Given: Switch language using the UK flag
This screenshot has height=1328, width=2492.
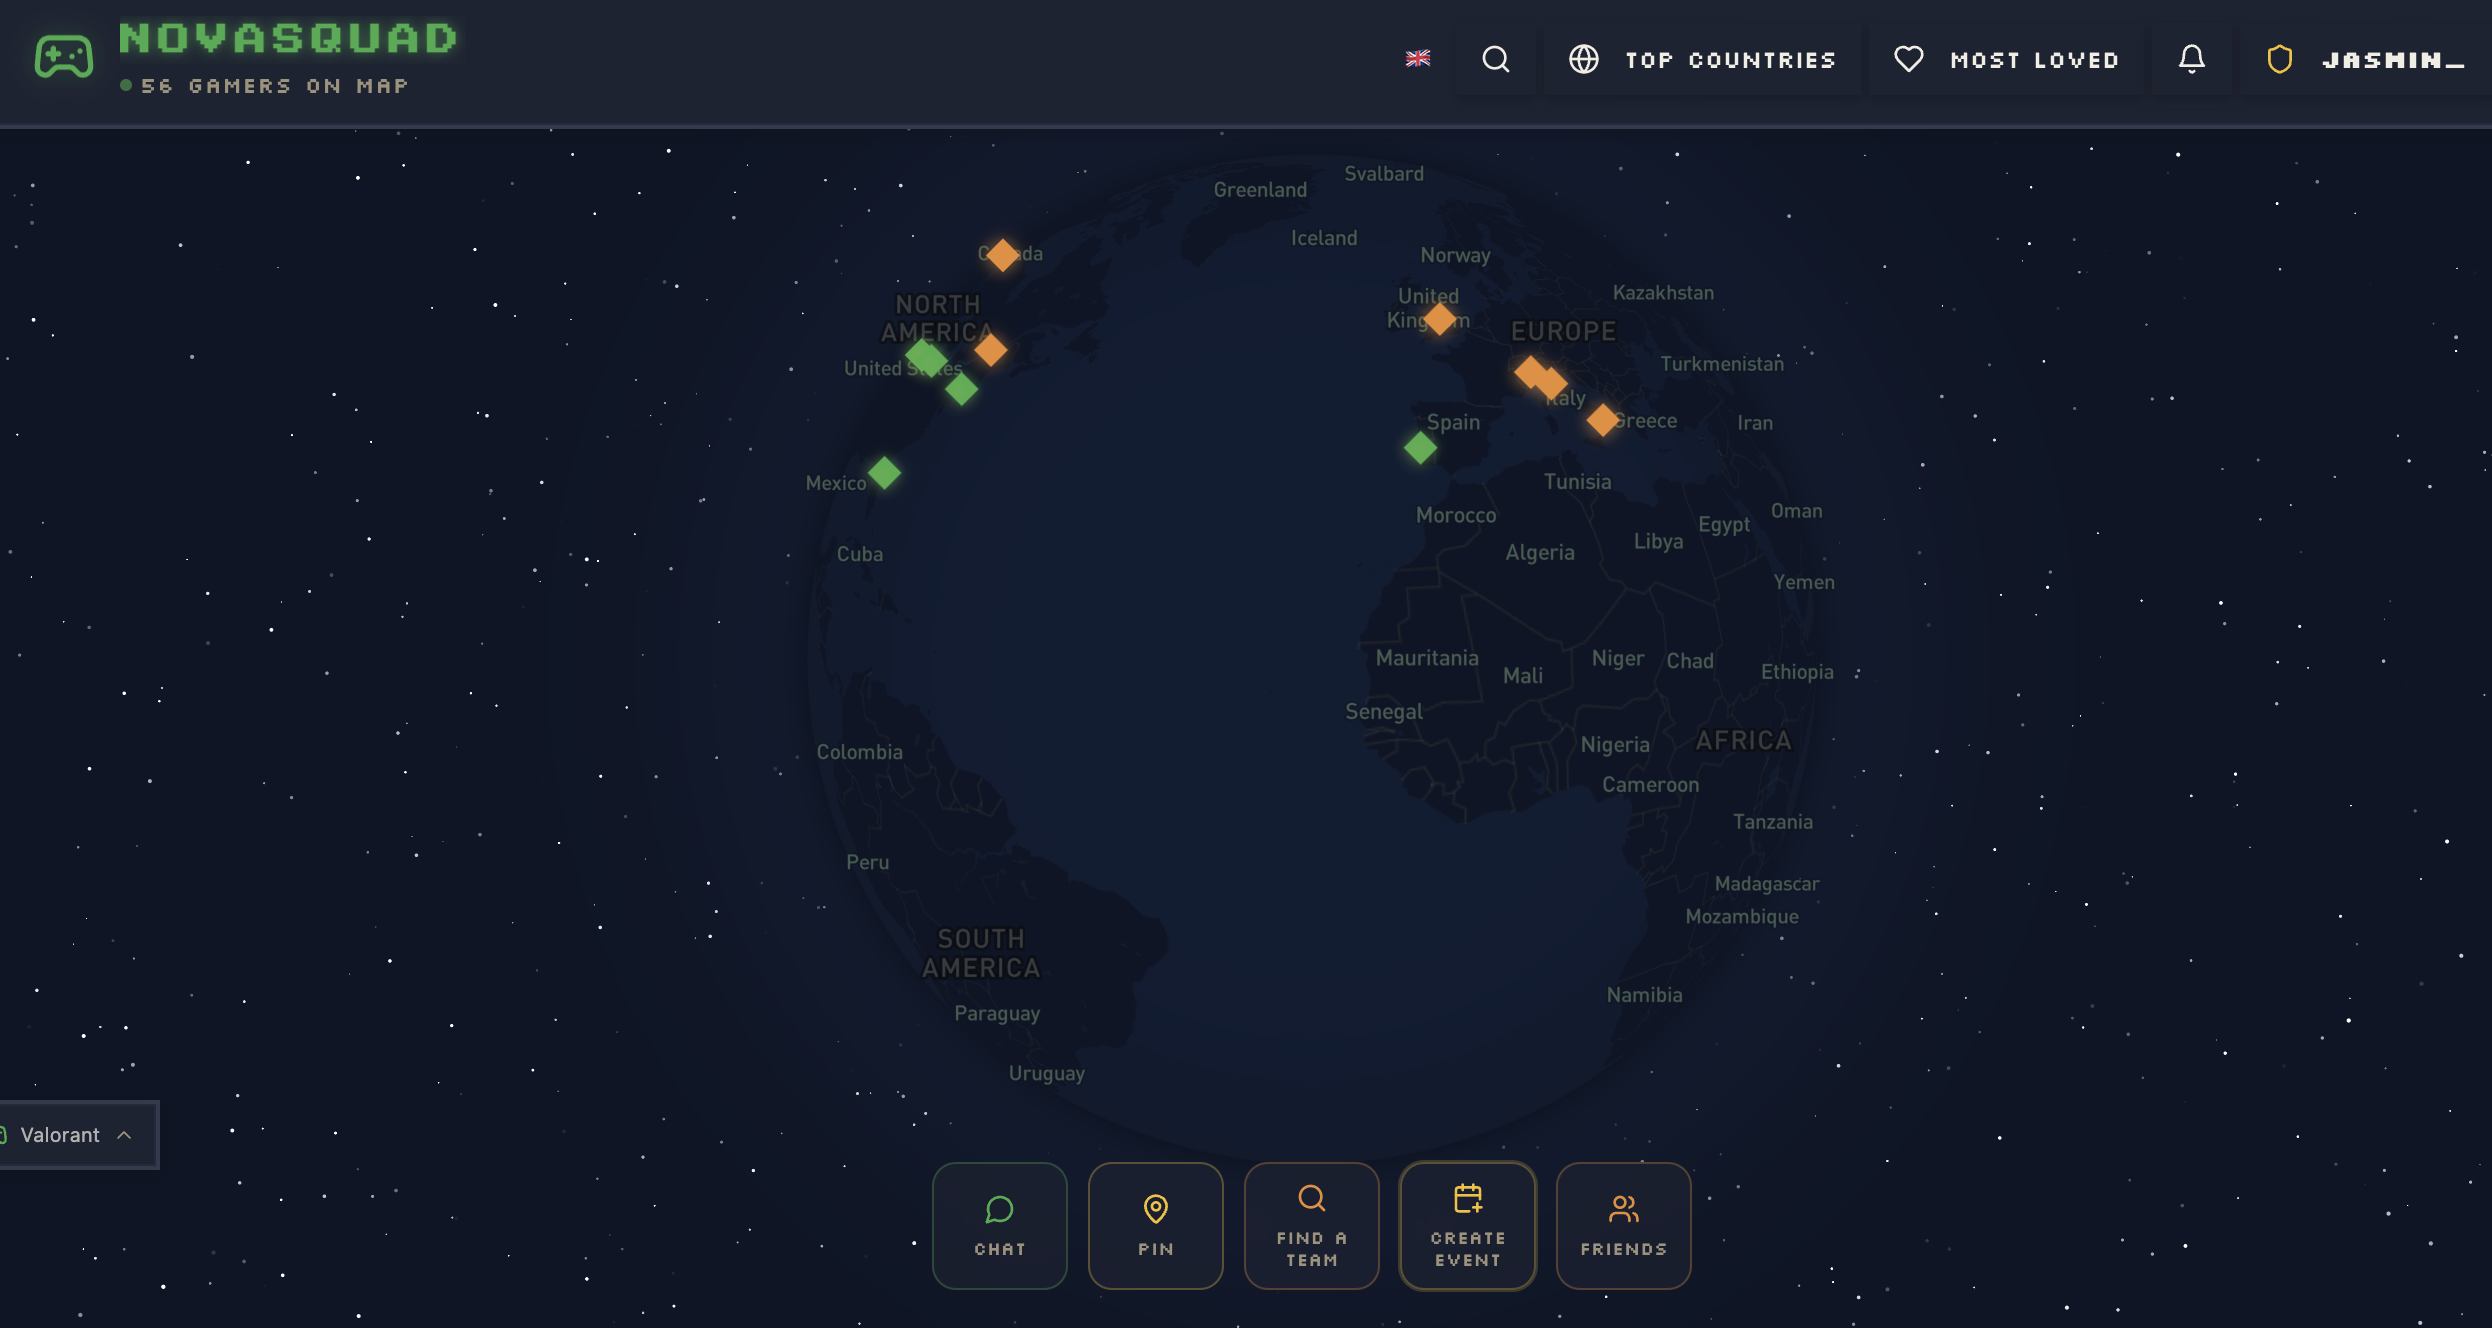Looking at the screenshot, I should (x=1417, y=59).
